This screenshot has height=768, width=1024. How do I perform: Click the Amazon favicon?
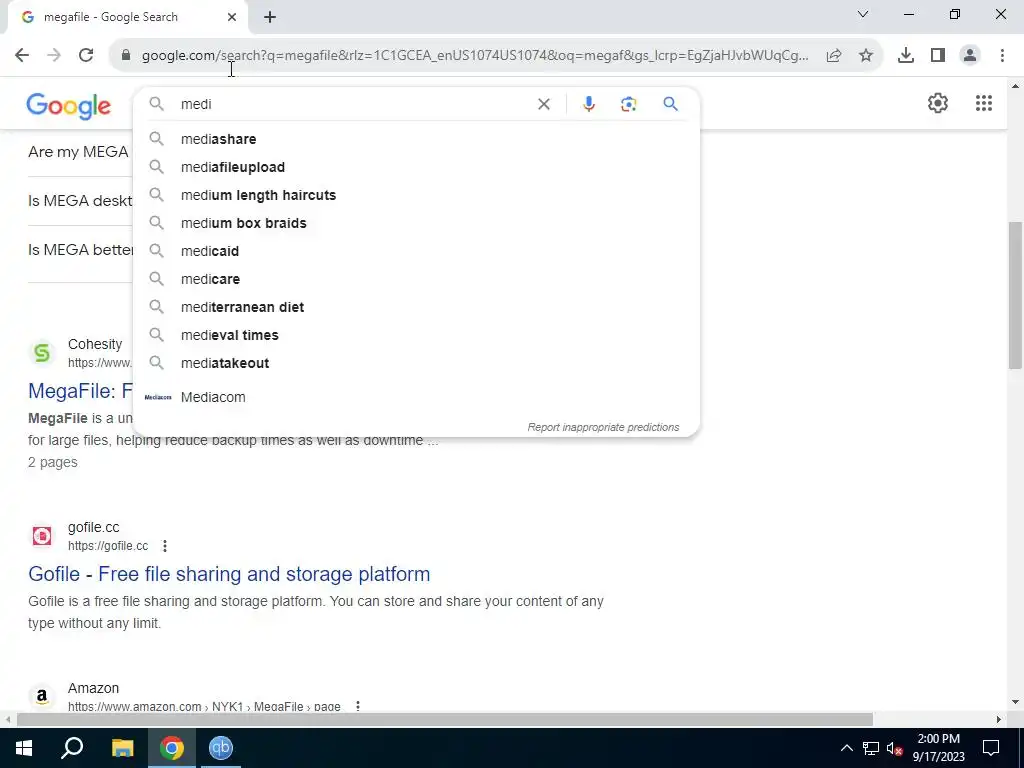(x=42, y=696)
